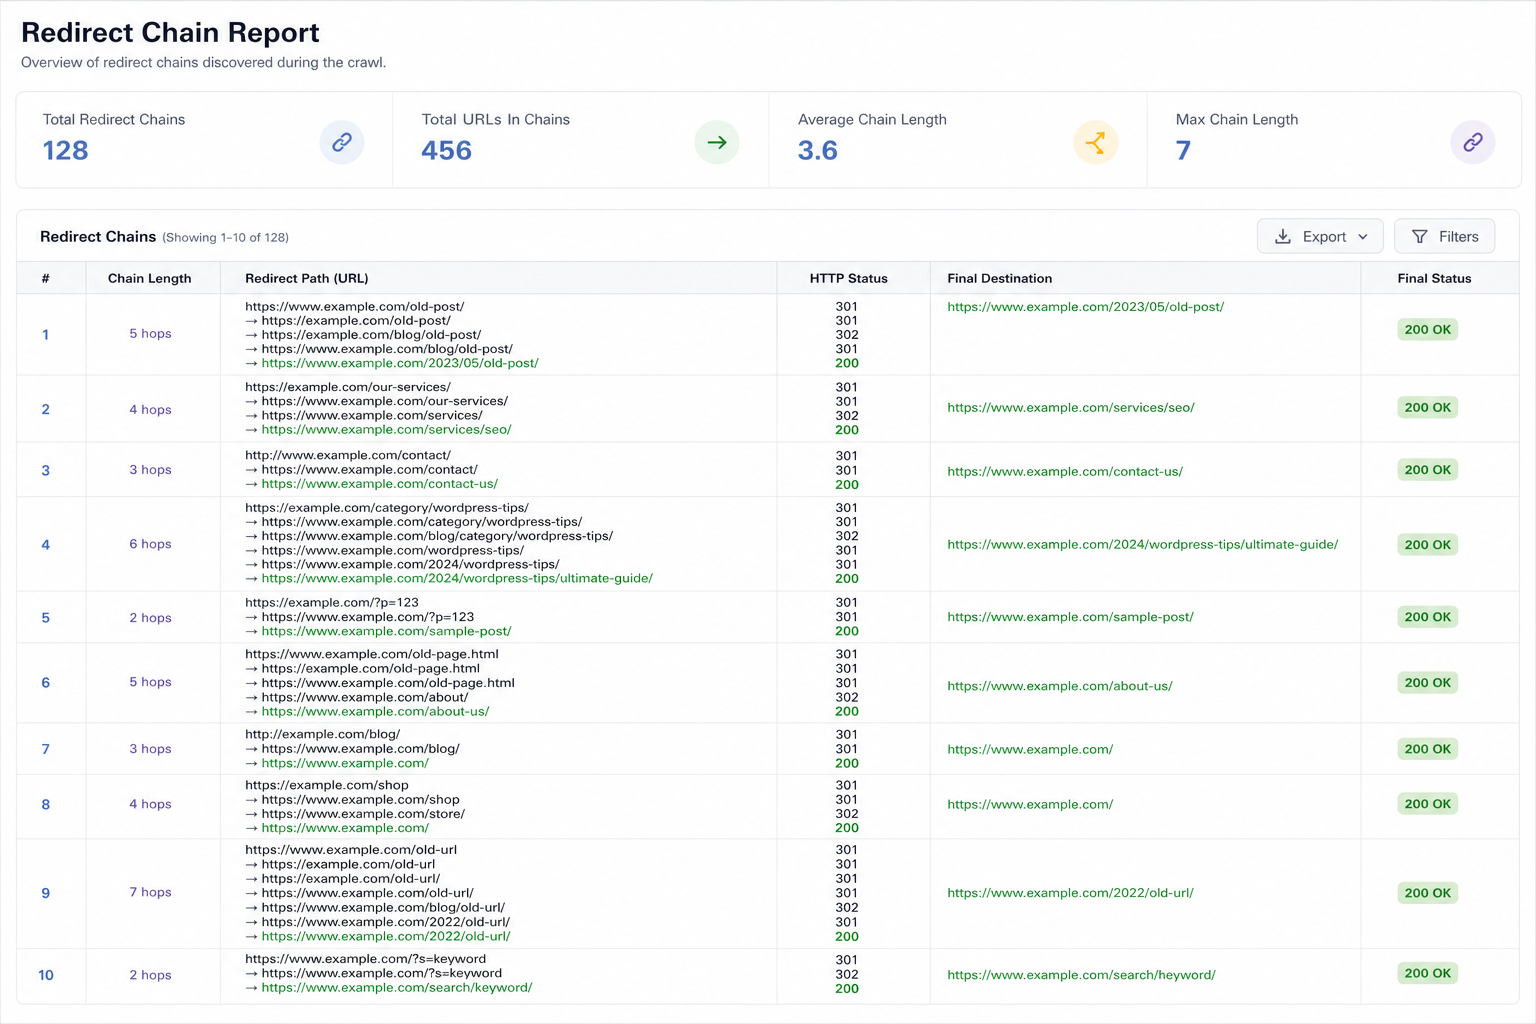Screen dimensions: 1536x1024
Task: Click 'Showing 1–10 of 128' text
Action: pyautogui.click(x=225, y=238)
